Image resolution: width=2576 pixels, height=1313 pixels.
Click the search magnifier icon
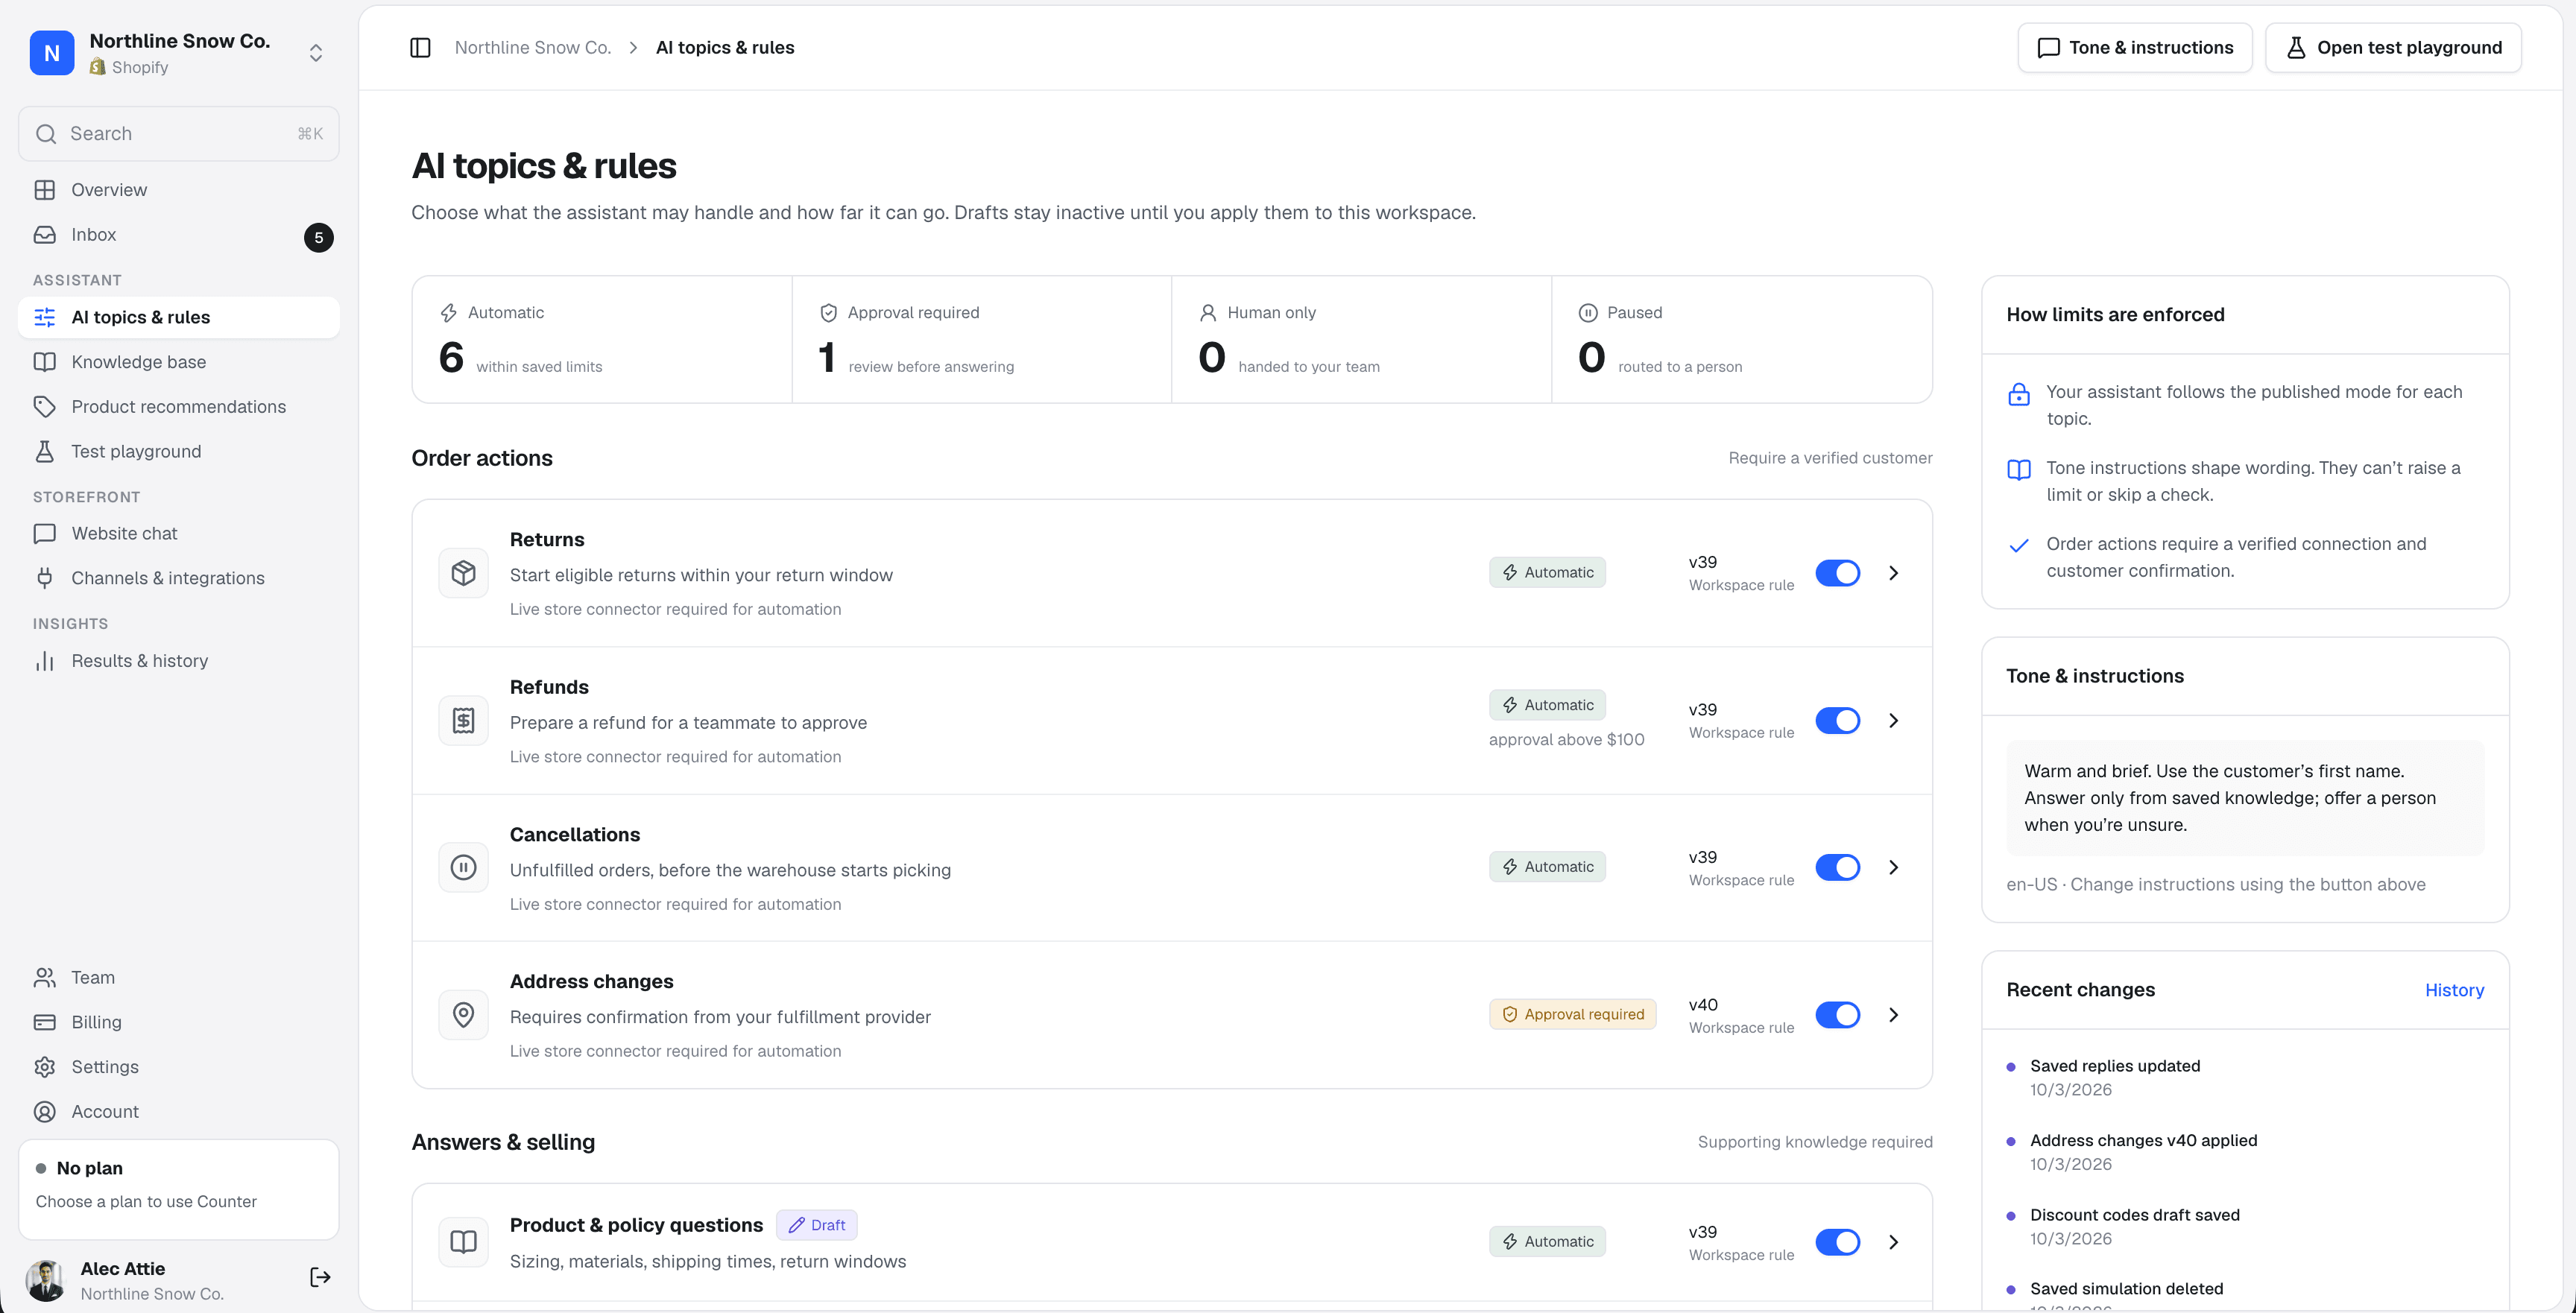pyautogui.click(x=46, y=134)
